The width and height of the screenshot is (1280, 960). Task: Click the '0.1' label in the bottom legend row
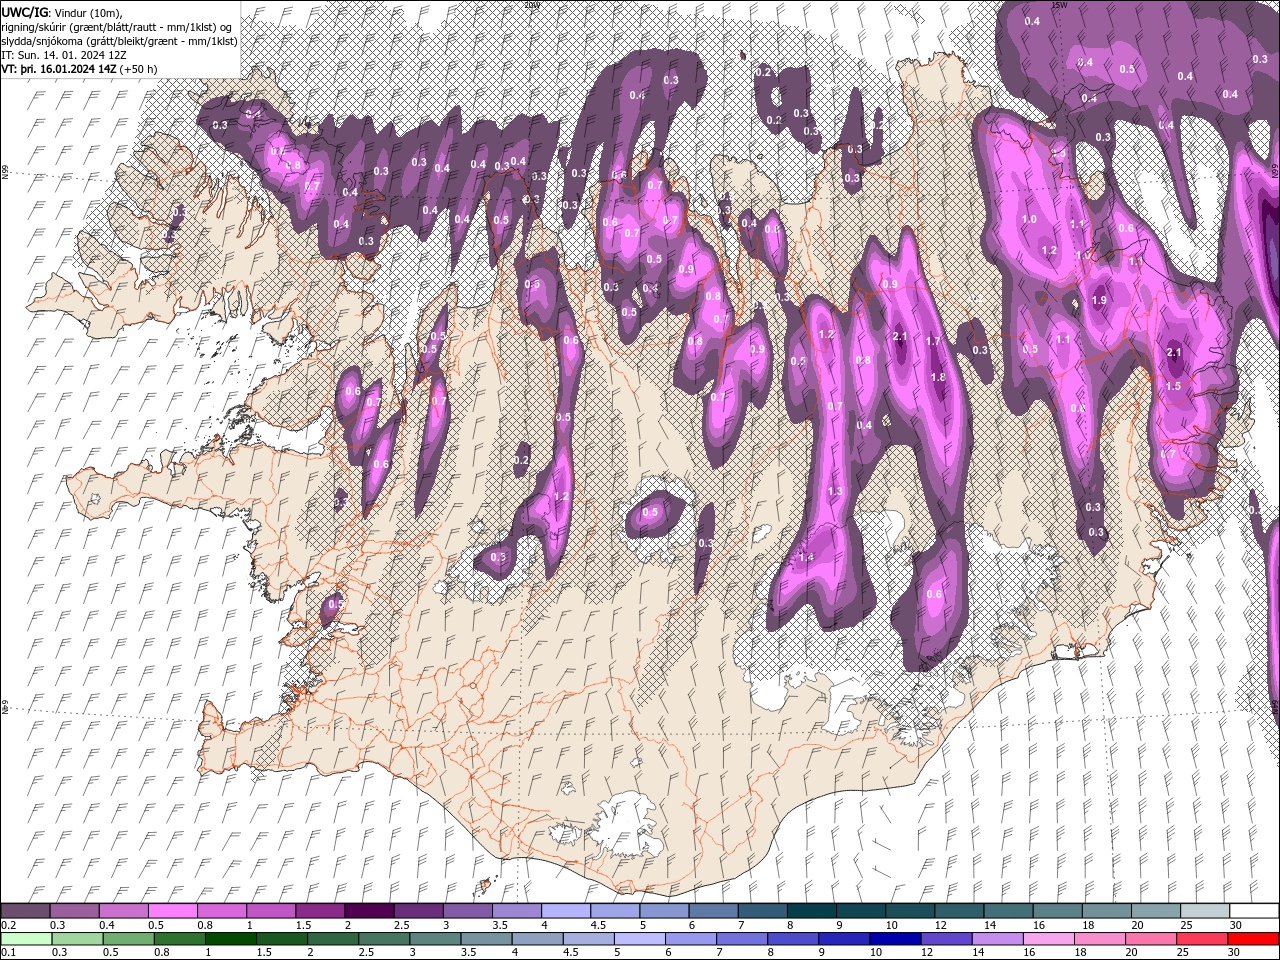pos(8,953)
